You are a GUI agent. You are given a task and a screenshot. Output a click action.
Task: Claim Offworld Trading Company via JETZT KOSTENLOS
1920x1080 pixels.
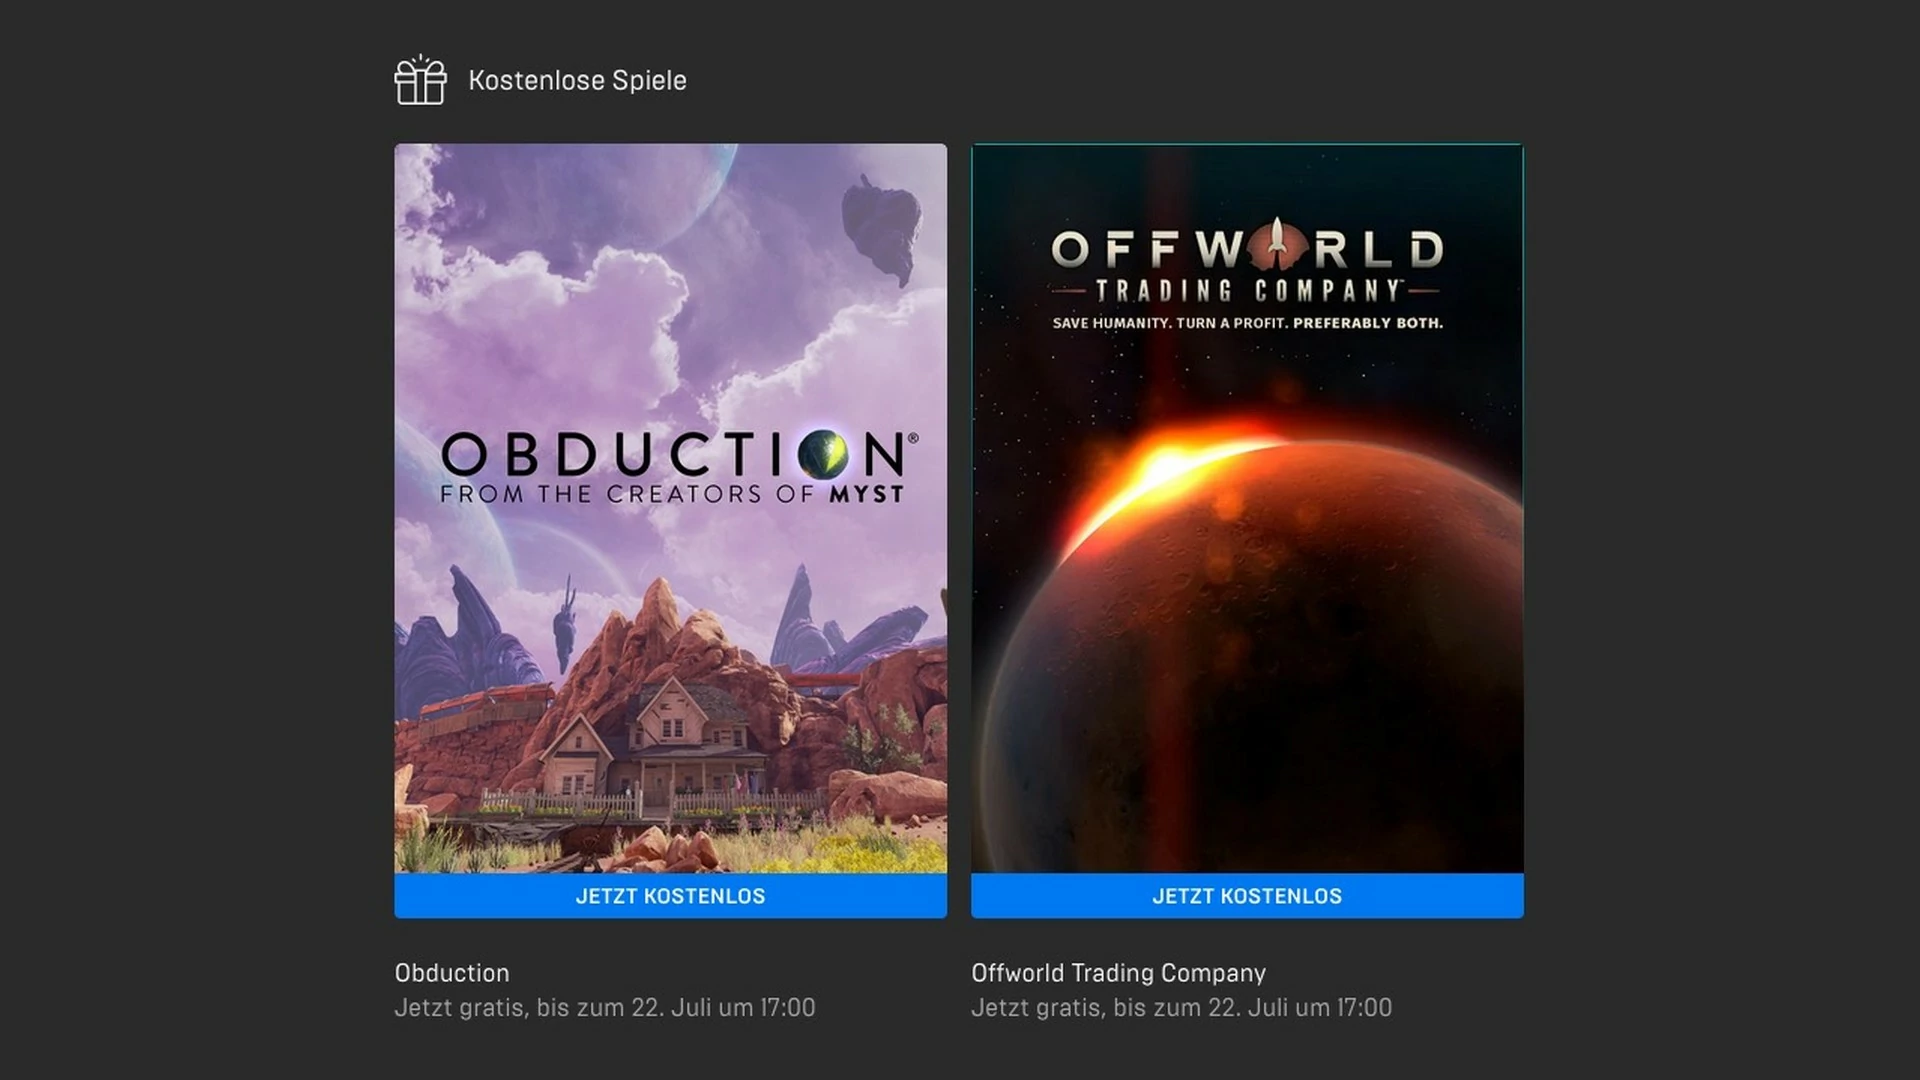pos(1247,896)
